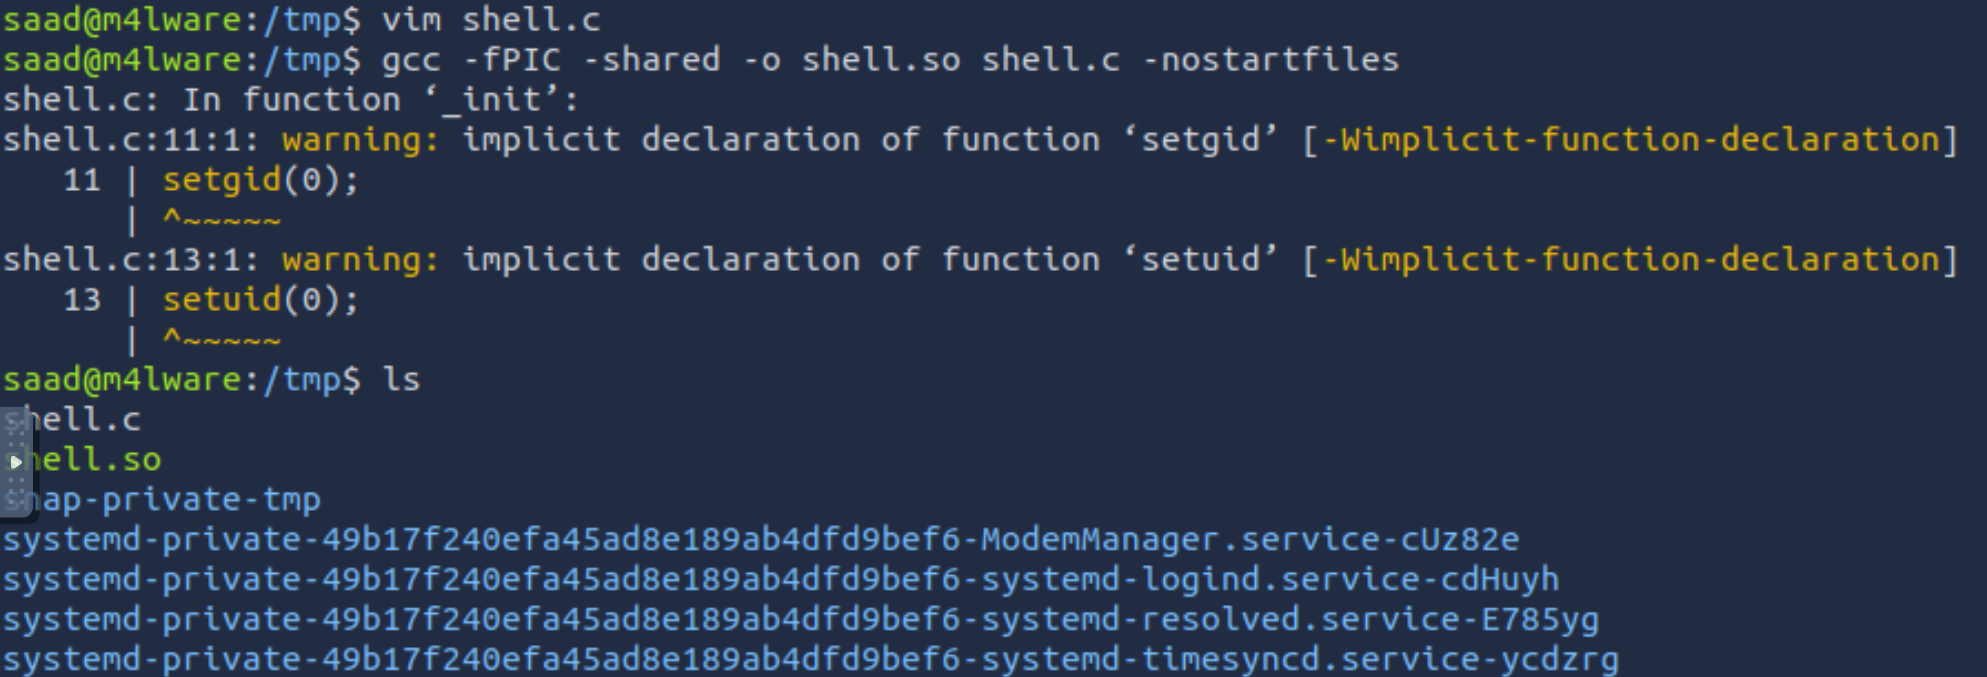Screen dimensions: 1987x677
Task: Click the '-nostartfiles' flag in gcc command
Action: (x=1270, y=60)
